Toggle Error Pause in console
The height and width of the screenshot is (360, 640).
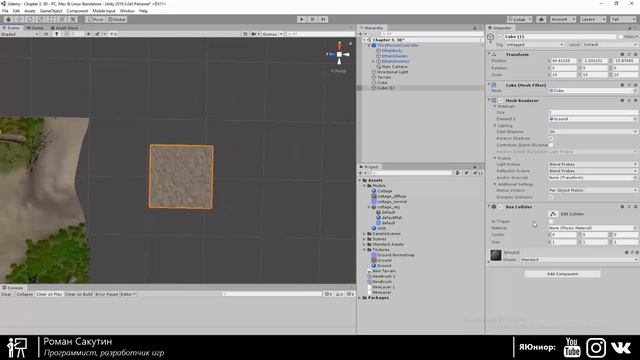pos(107,294)
